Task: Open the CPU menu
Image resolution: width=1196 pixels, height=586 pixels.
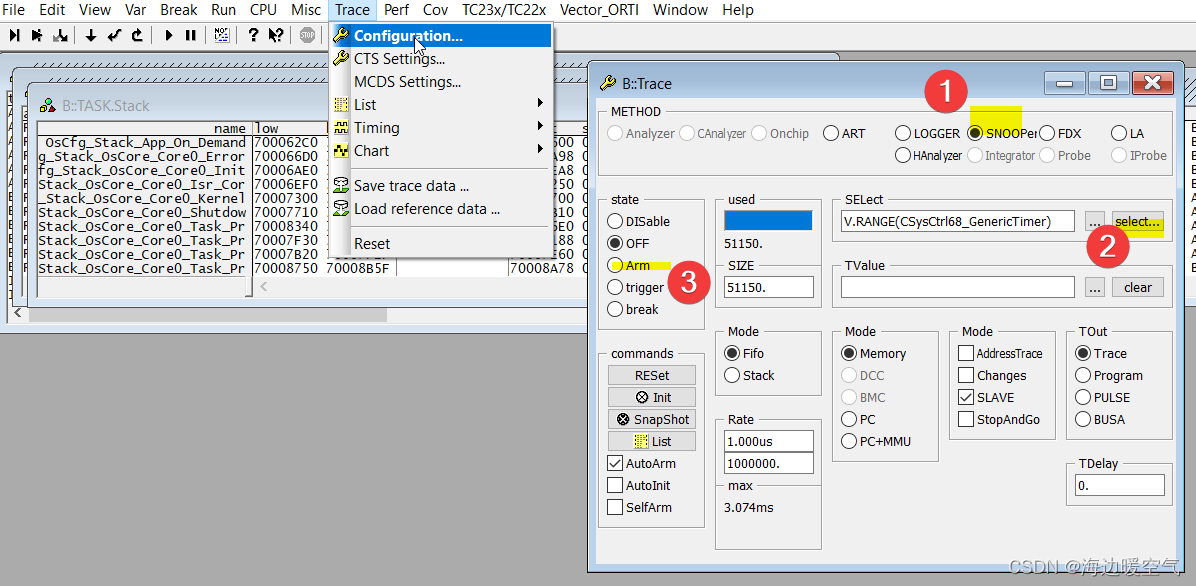Action: 263,10
